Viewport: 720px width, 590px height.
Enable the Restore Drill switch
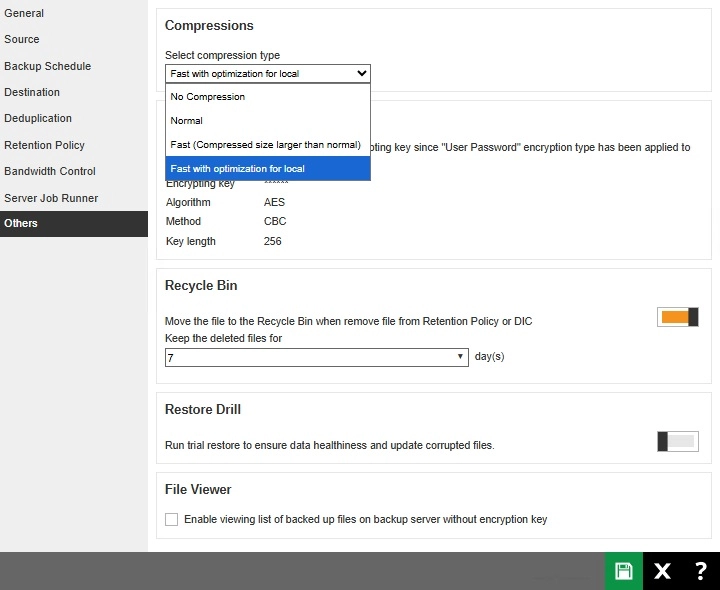pyautogui.click(x=678, y=441)
